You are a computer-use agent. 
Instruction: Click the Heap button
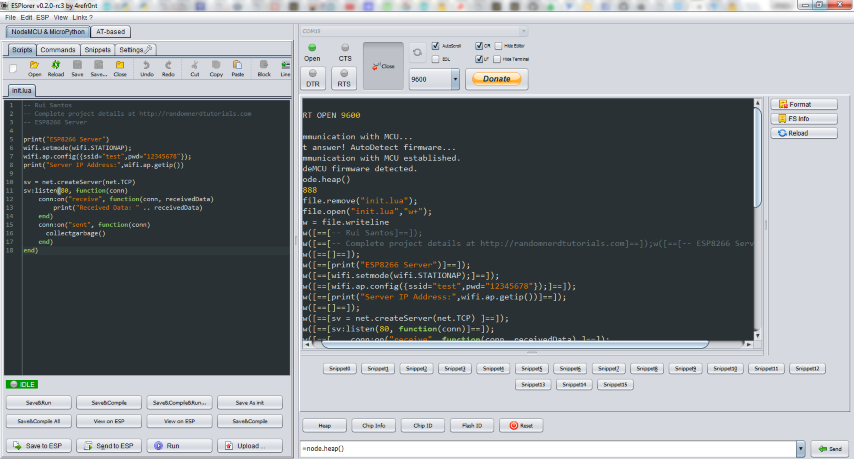click(325, 425)
